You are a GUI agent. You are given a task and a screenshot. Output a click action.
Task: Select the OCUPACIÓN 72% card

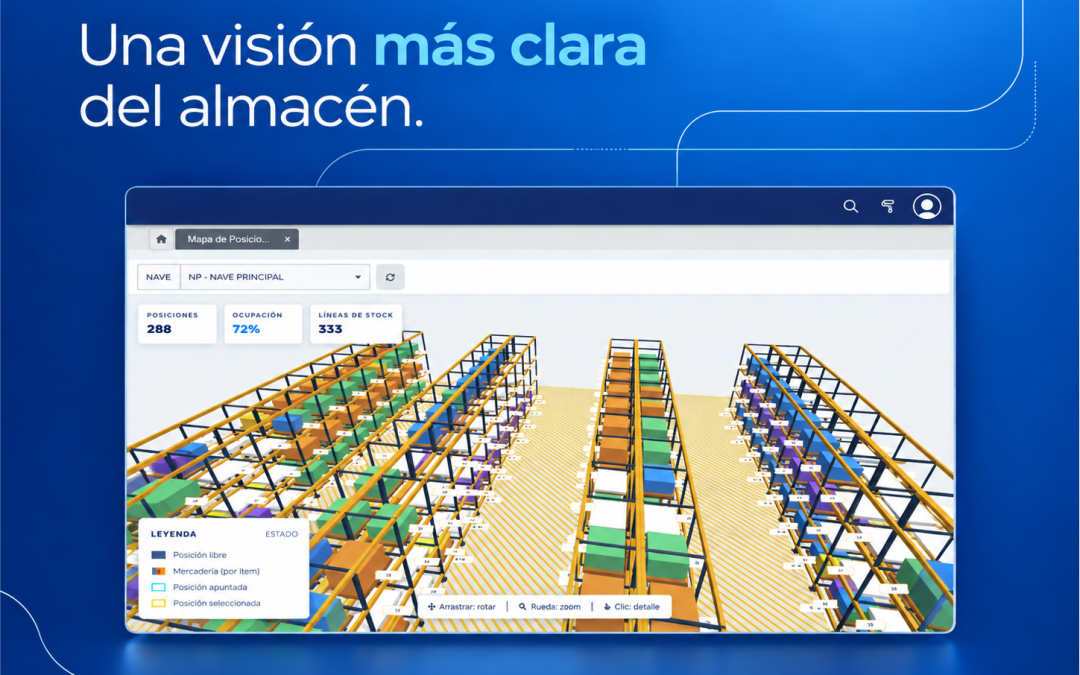pos(262,324)
